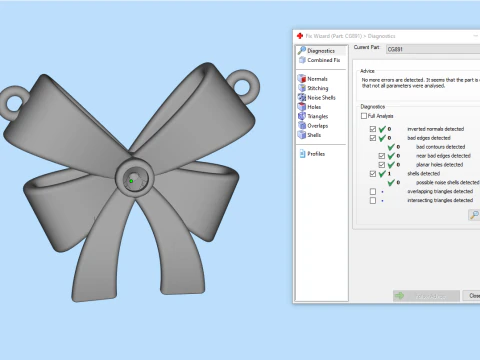This screenshot has height=360, width=480.
Task: Toggle shells detected checkbox
Action: pyautogui.click(x=373, y=174)
